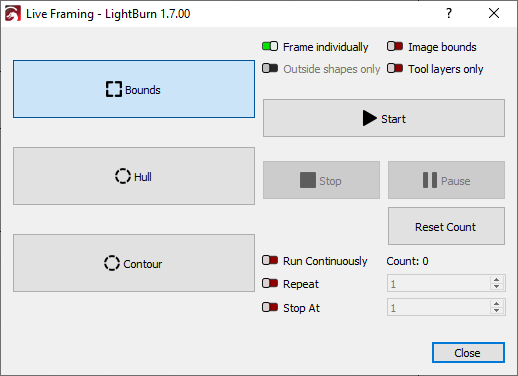Disable the Frame individually toggle
Image resolution: width=518 pixels, height=376 pixels.
tap(270, 46)
